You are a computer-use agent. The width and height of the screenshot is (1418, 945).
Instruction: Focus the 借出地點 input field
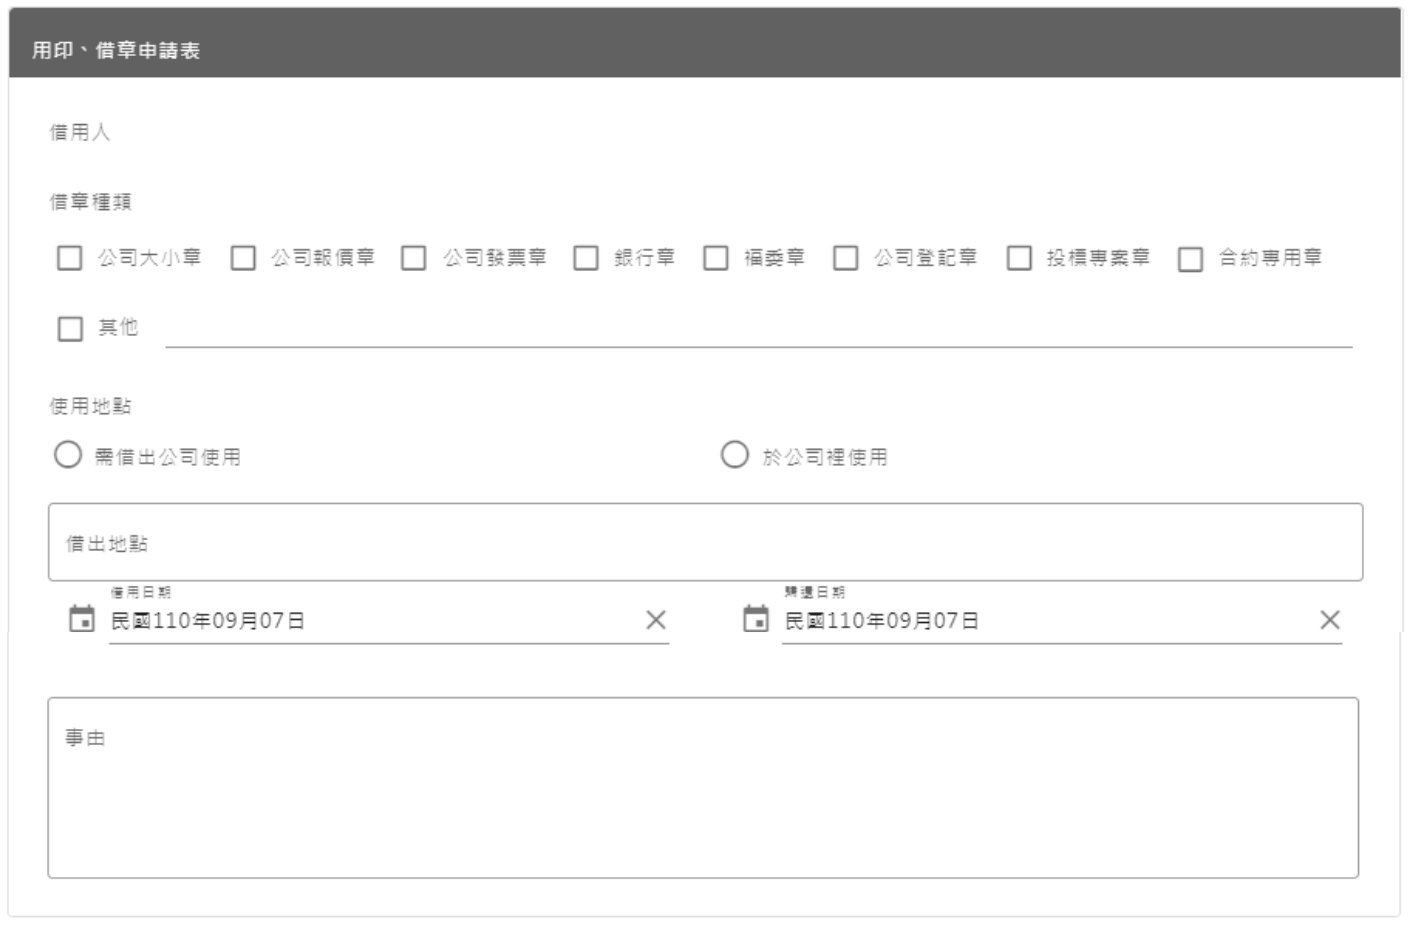click(705, 543)
